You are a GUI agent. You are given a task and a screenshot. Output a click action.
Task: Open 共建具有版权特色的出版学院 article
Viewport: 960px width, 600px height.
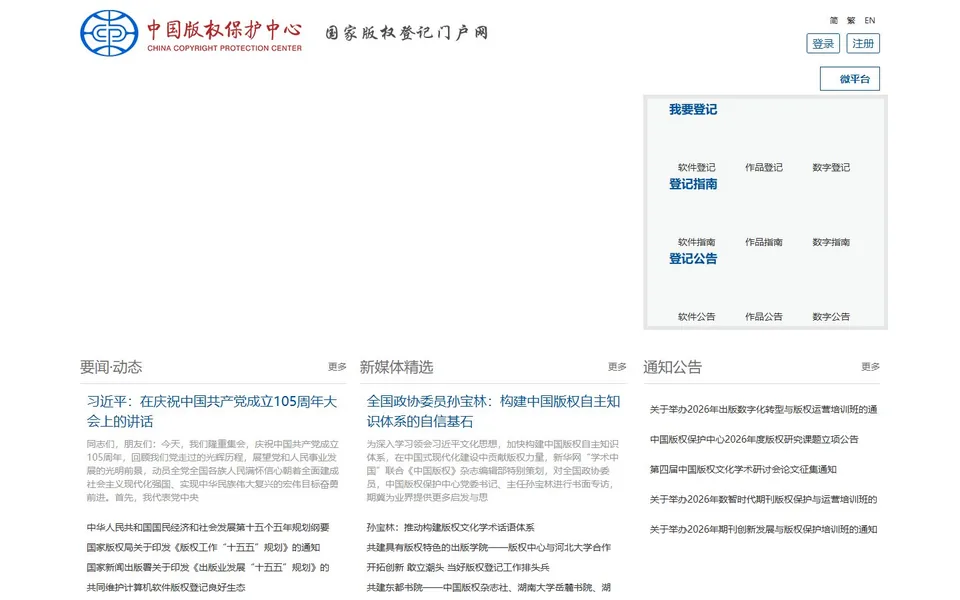point(489,547)
